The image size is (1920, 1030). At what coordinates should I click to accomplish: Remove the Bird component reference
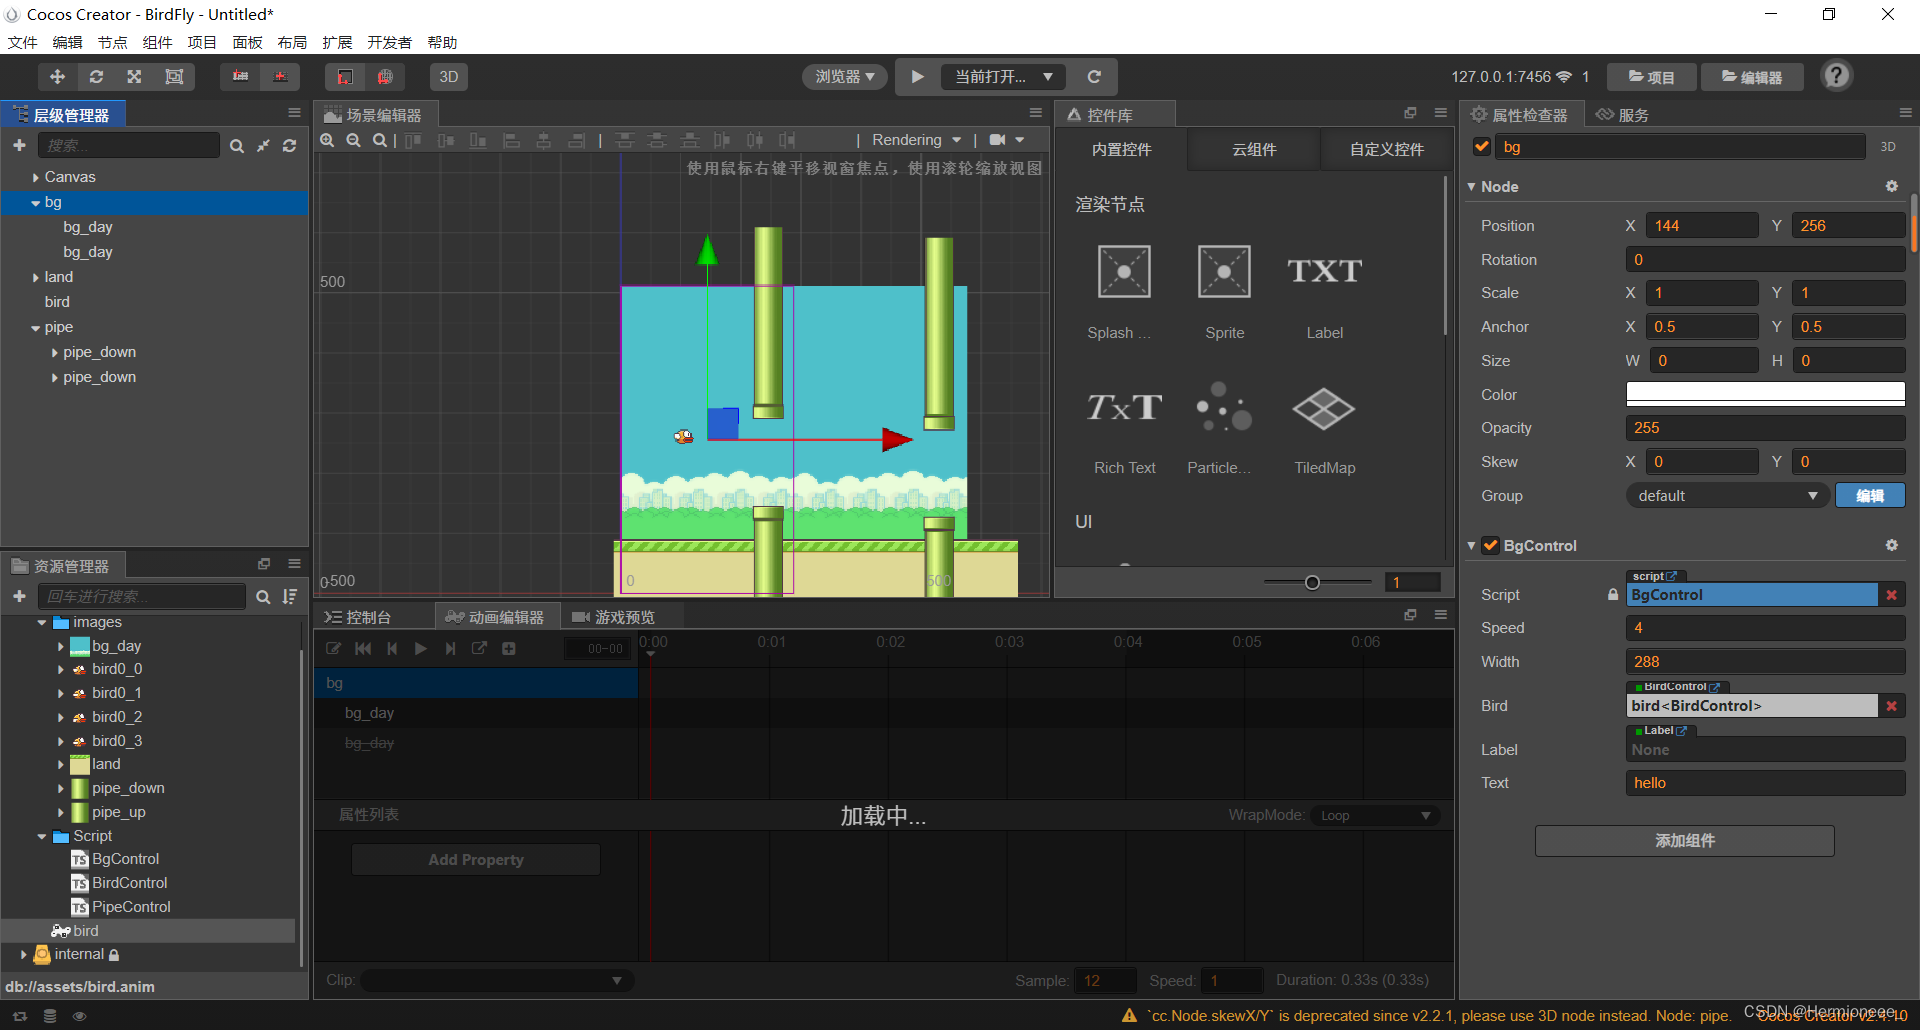pos(1891,706)
